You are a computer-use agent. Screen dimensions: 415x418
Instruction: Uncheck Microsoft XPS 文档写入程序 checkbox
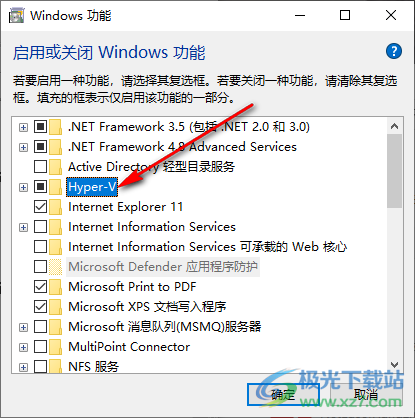point(40,307)
